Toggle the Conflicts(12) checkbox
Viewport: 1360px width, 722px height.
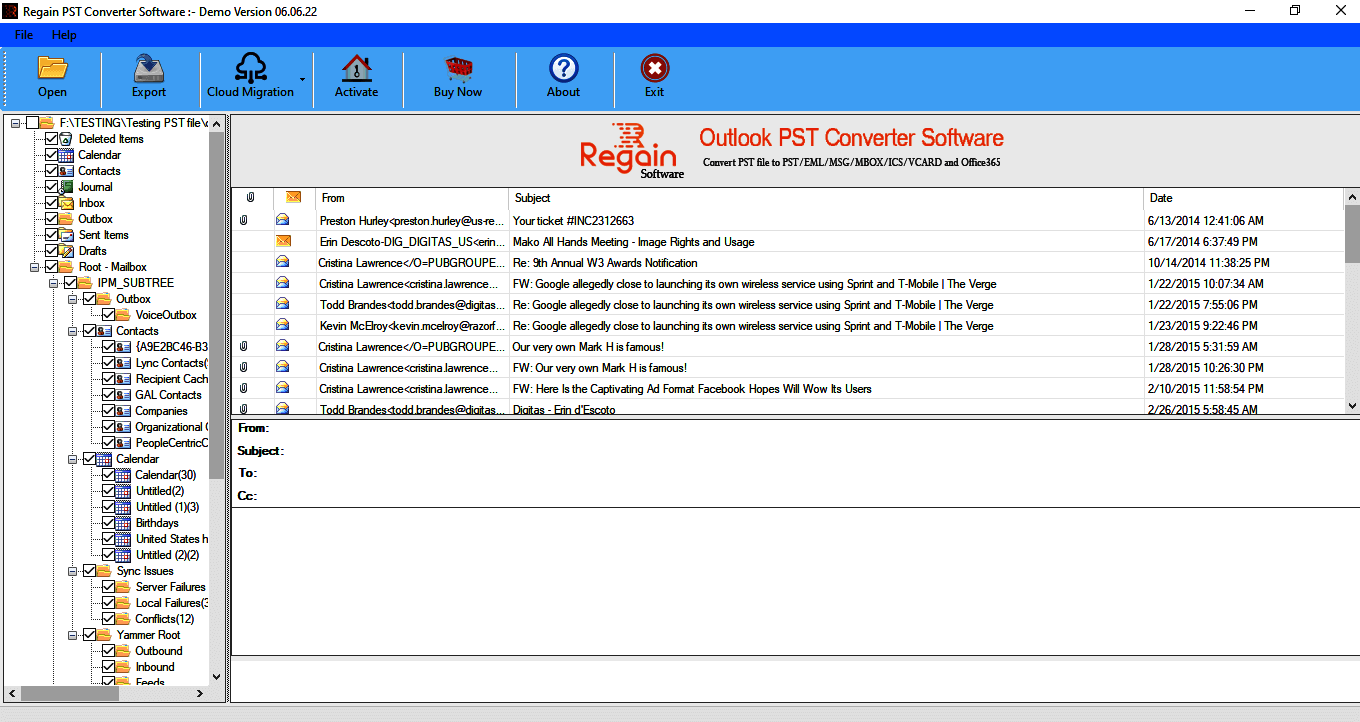point(109,619)
